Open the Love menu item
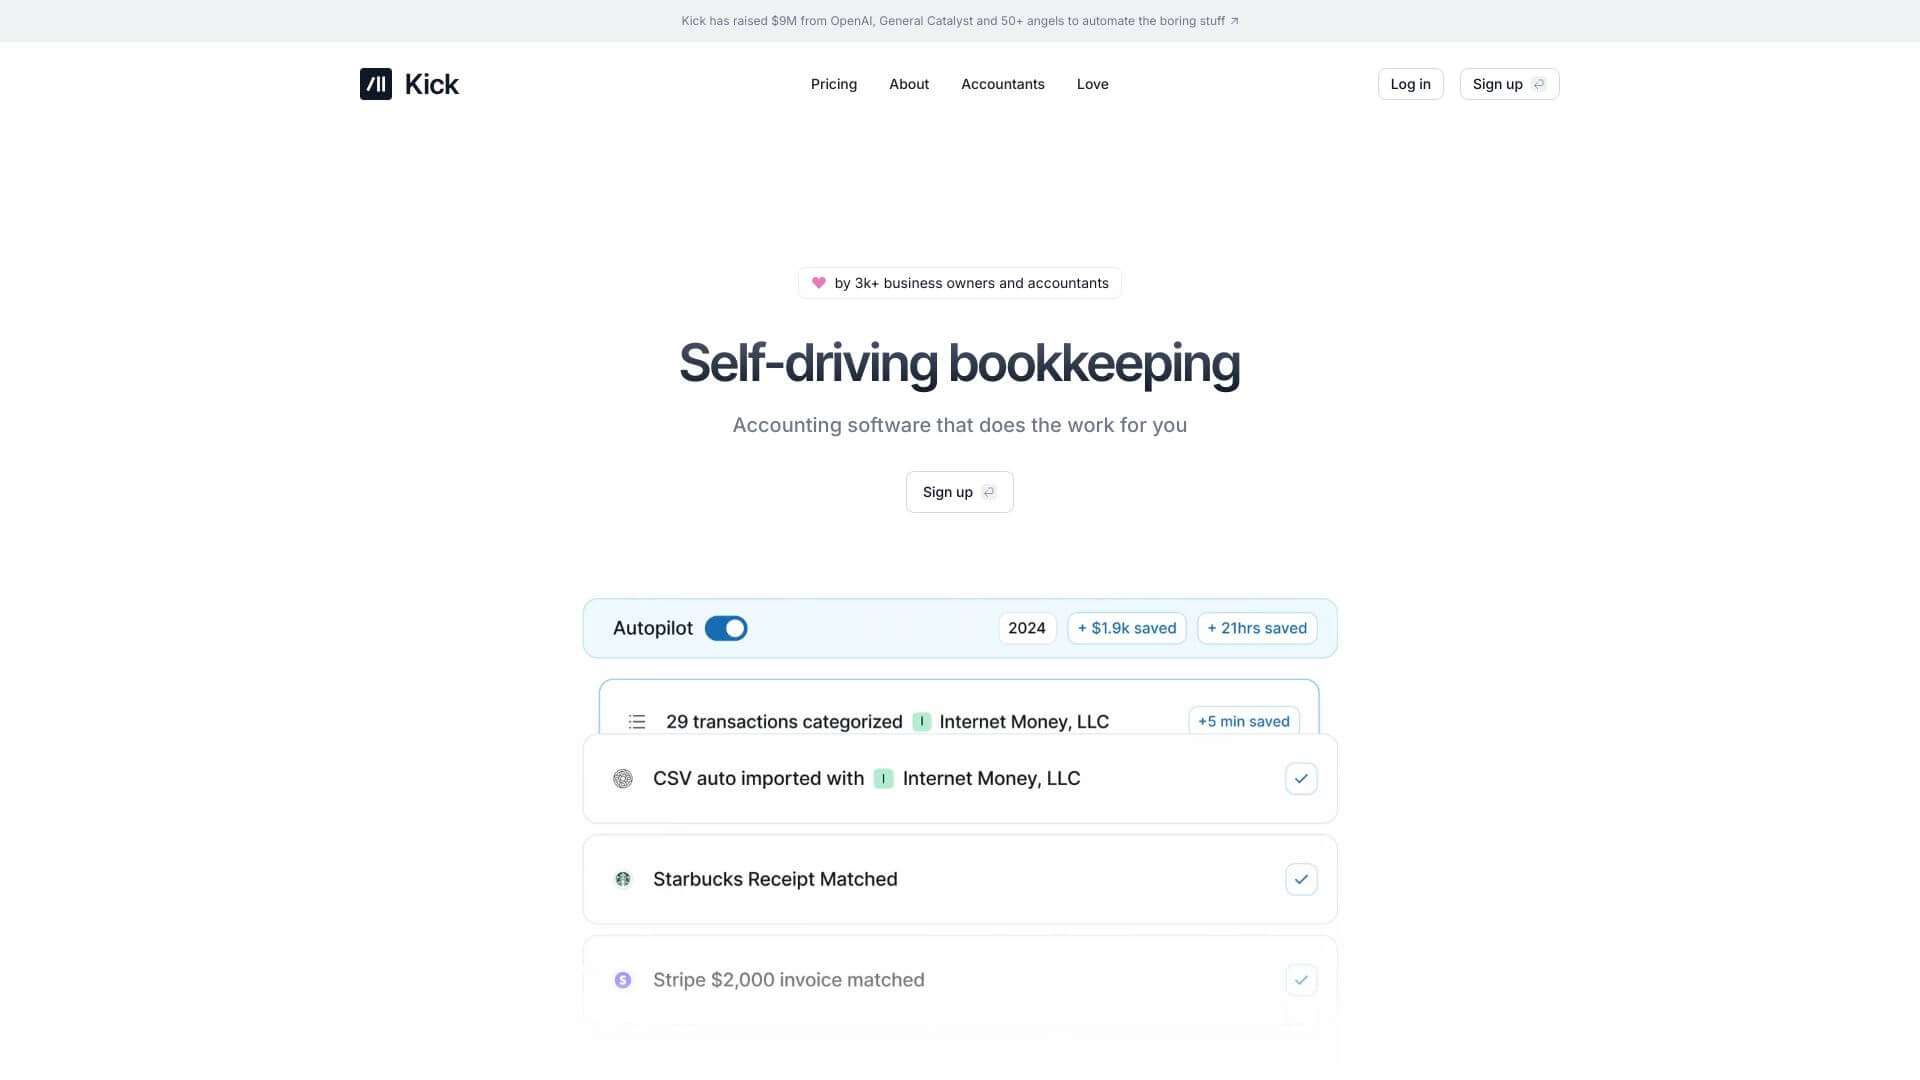The height and width of the screenshot is (1080, 1920). pos(1092,84)
